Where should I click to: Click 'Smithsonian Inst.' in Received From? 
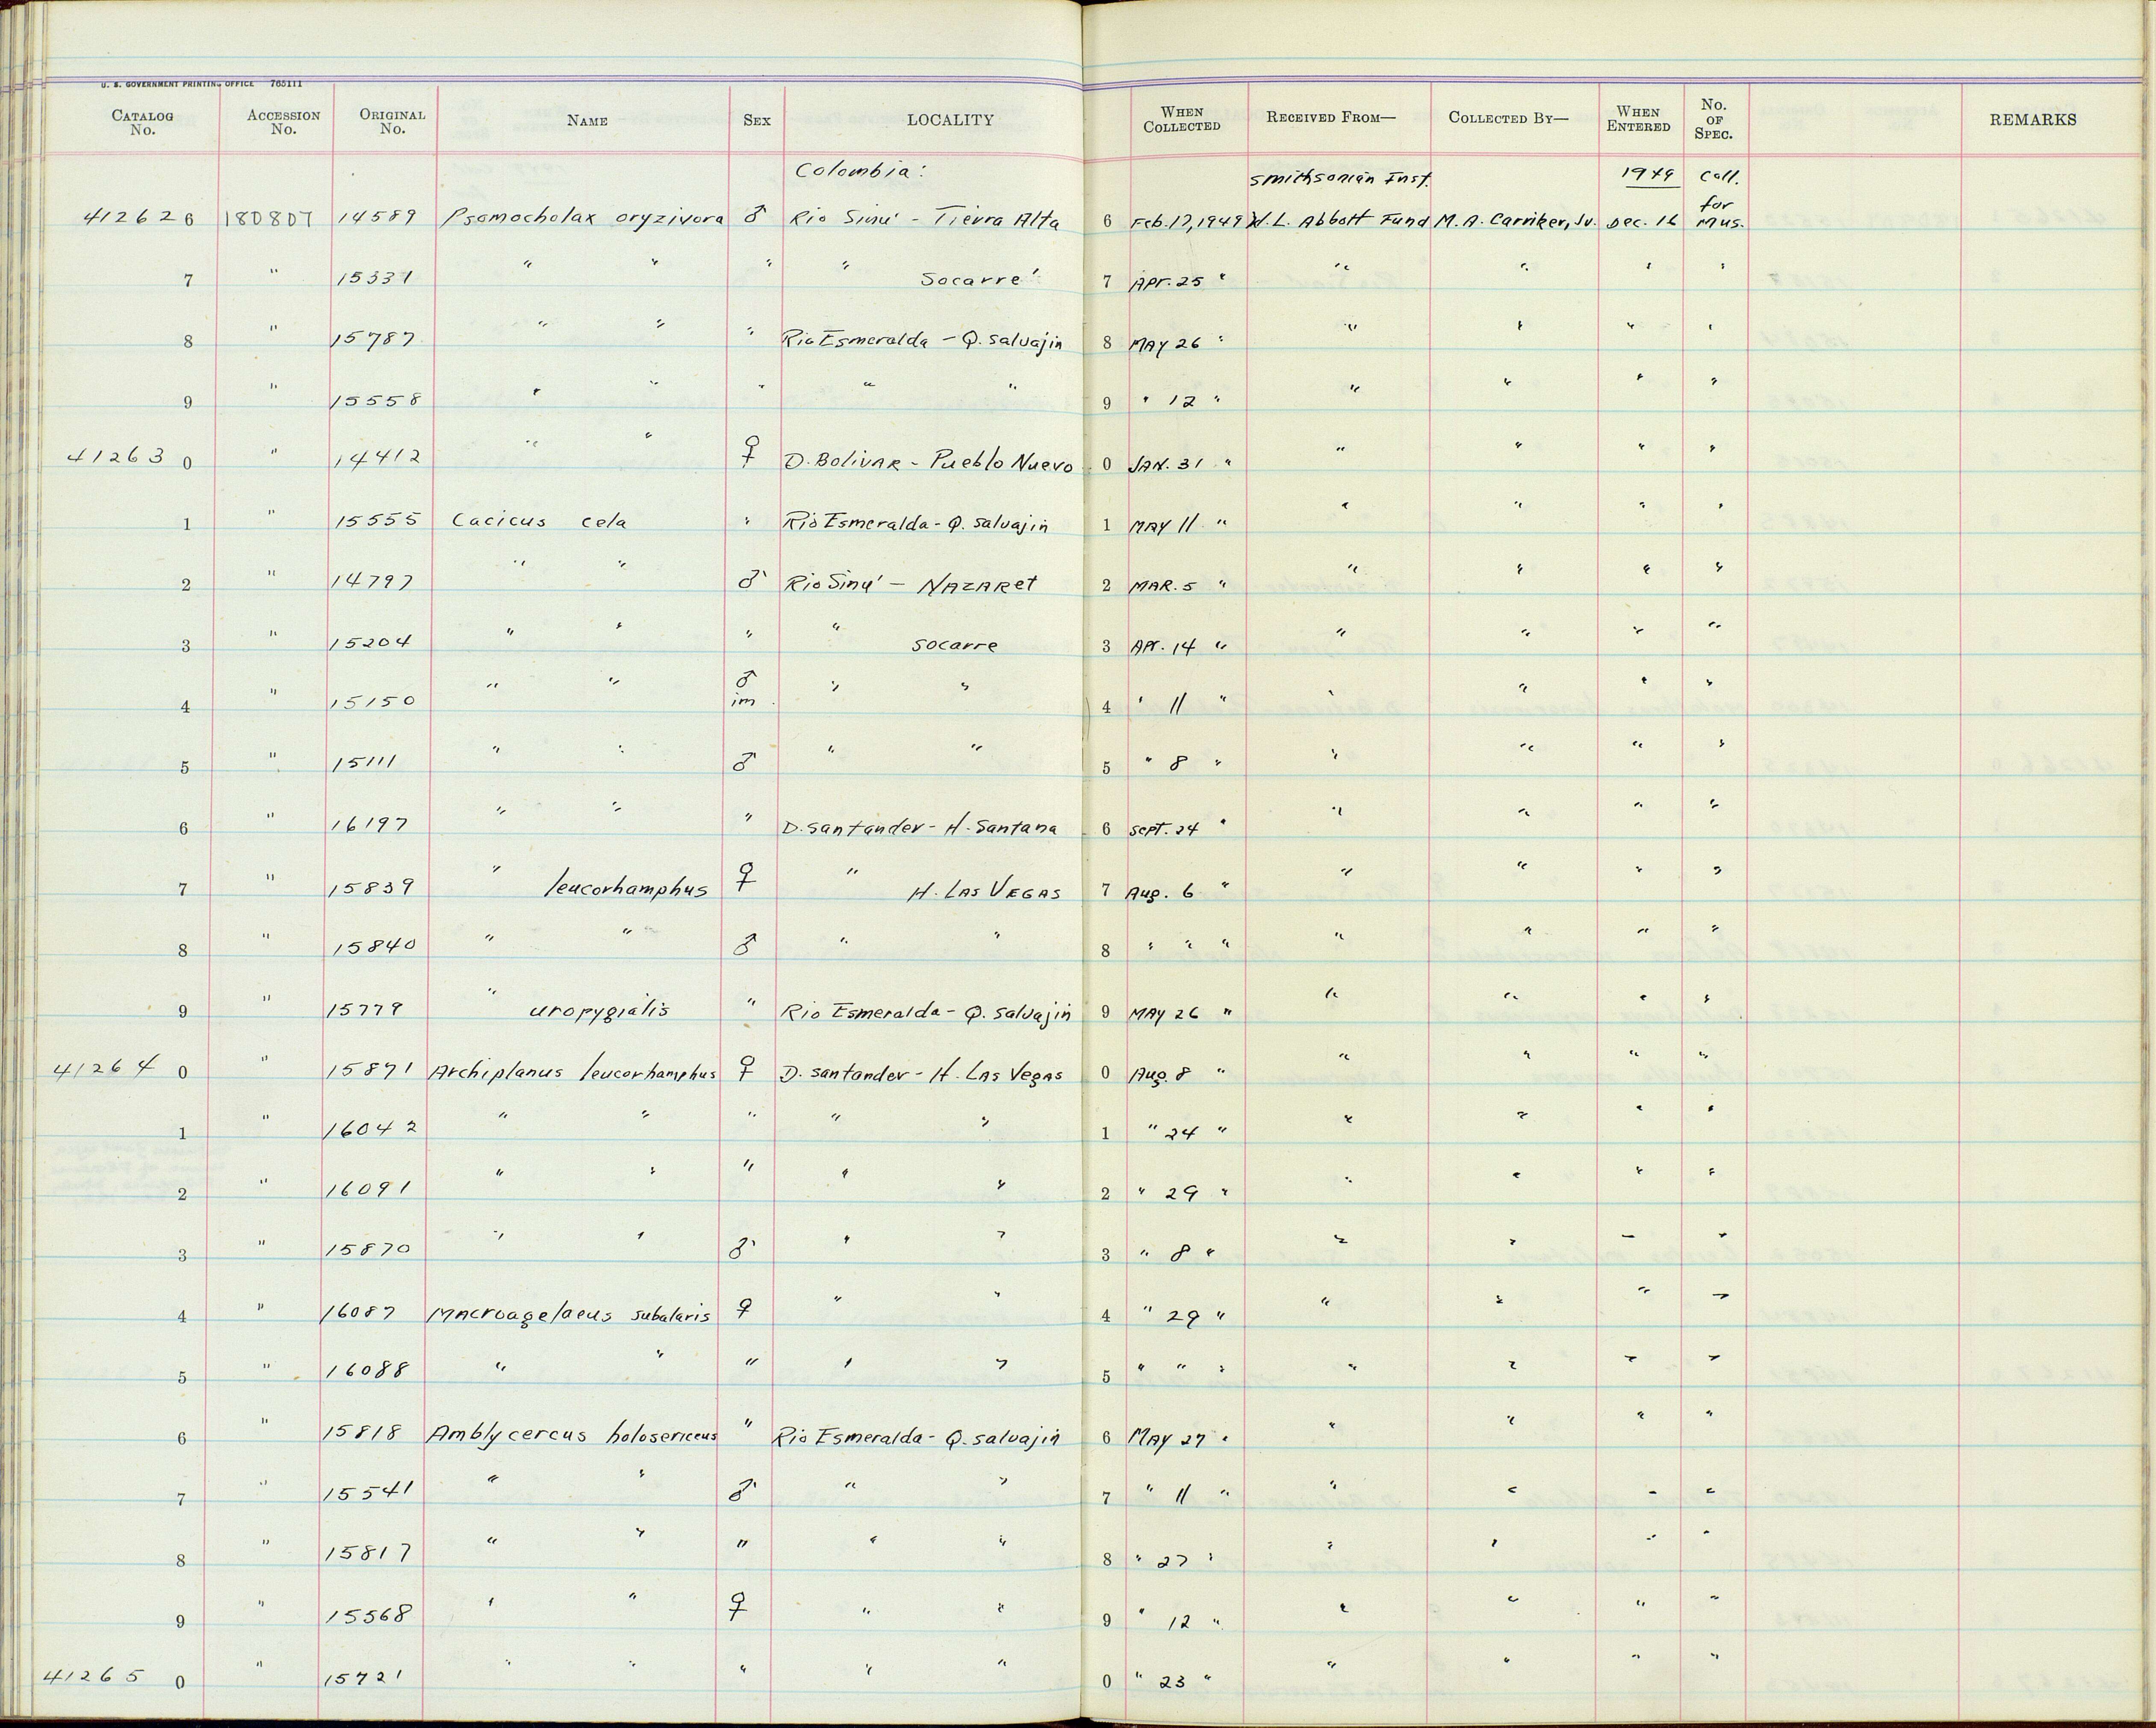1341,180
